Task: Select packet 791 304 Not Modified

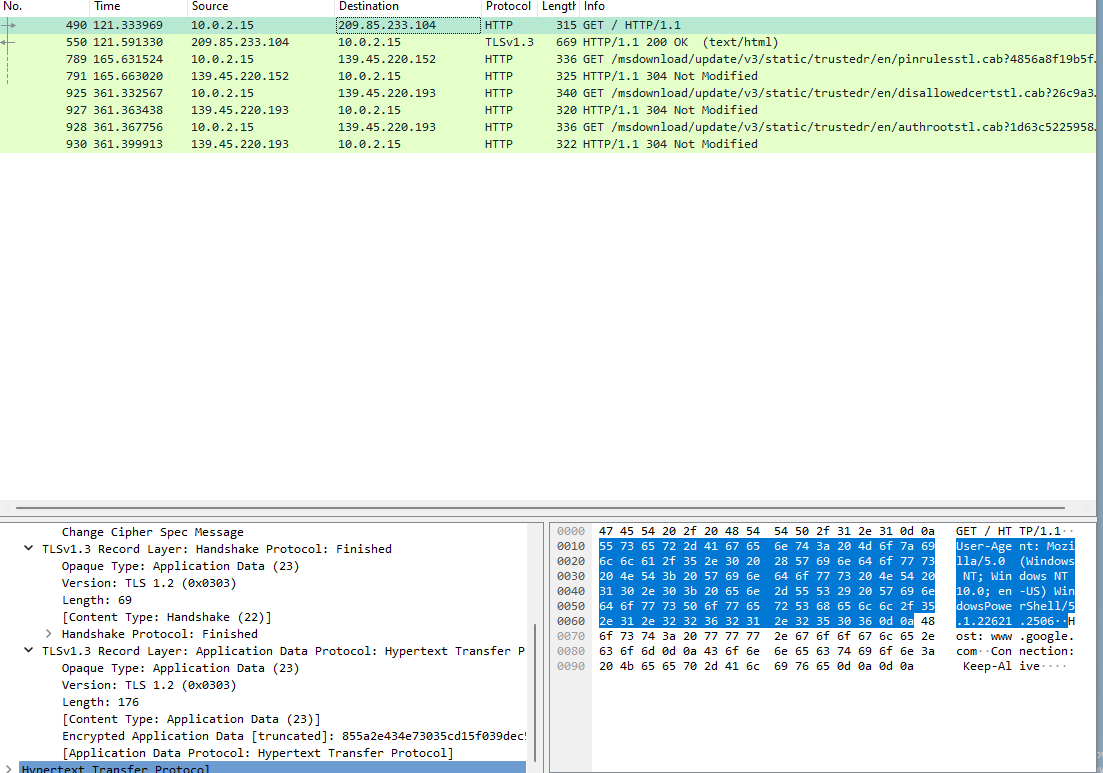Action: point(548,76)
